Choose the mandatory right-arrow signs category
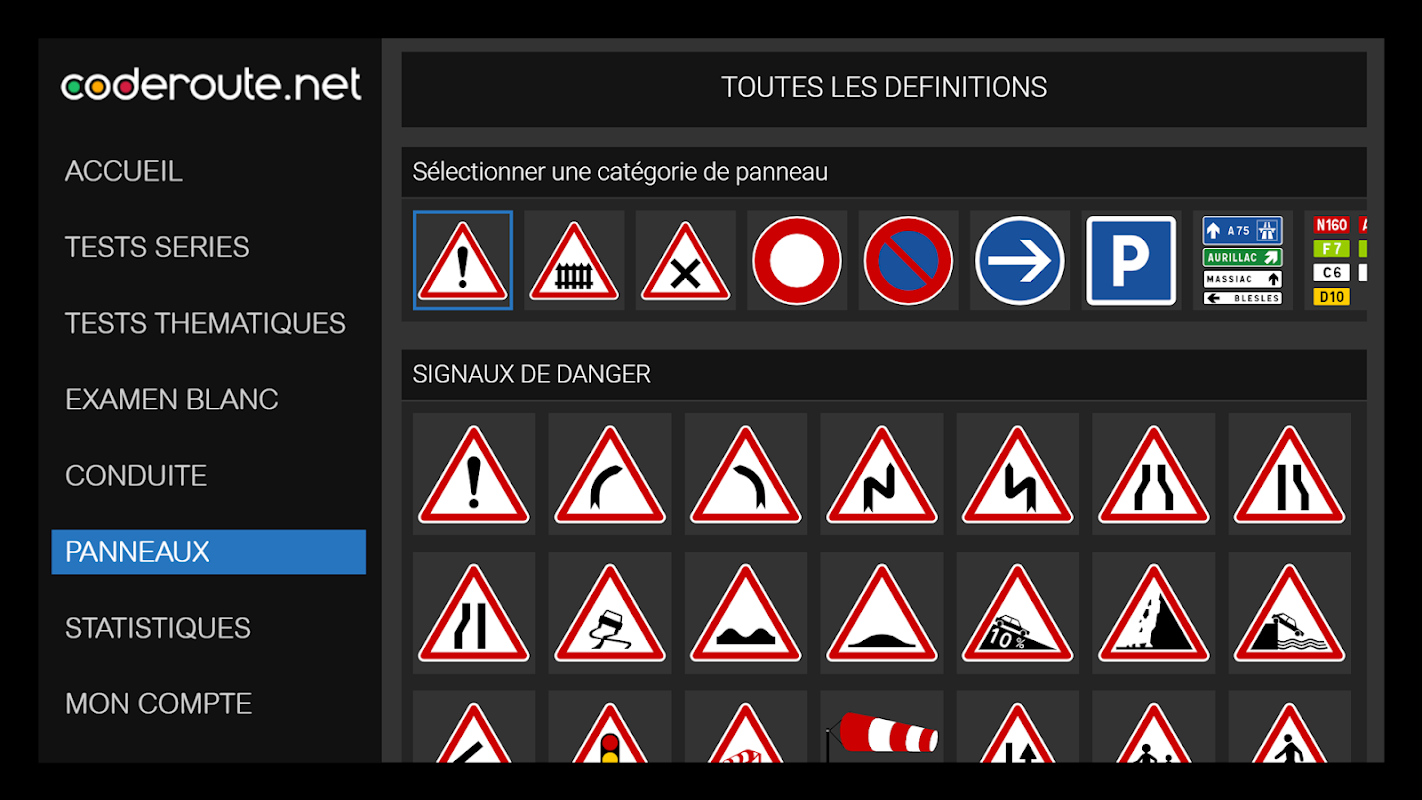Image resolution: width=1422 pixels, height=800 pixels. click(x=1020, y=260)
